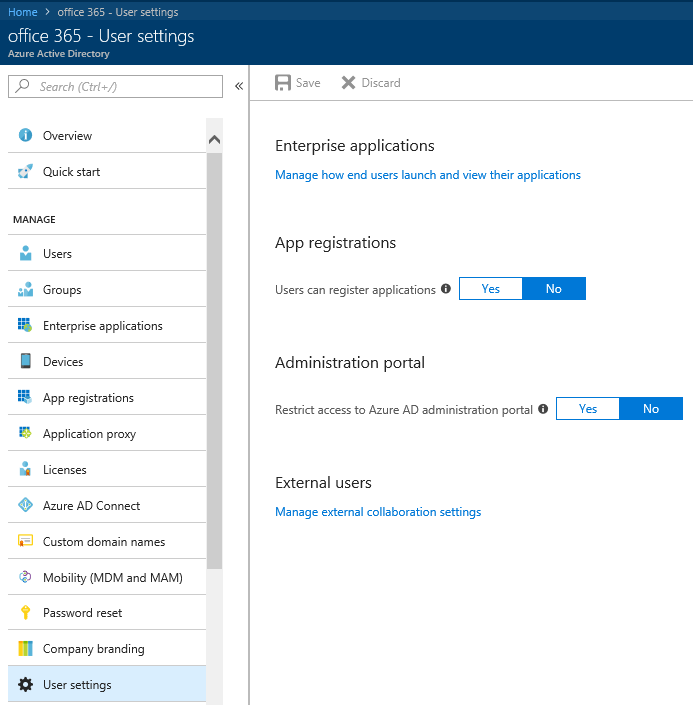Click the Save button label
Viewport: 693px width, 705px height.
(308, 83)
